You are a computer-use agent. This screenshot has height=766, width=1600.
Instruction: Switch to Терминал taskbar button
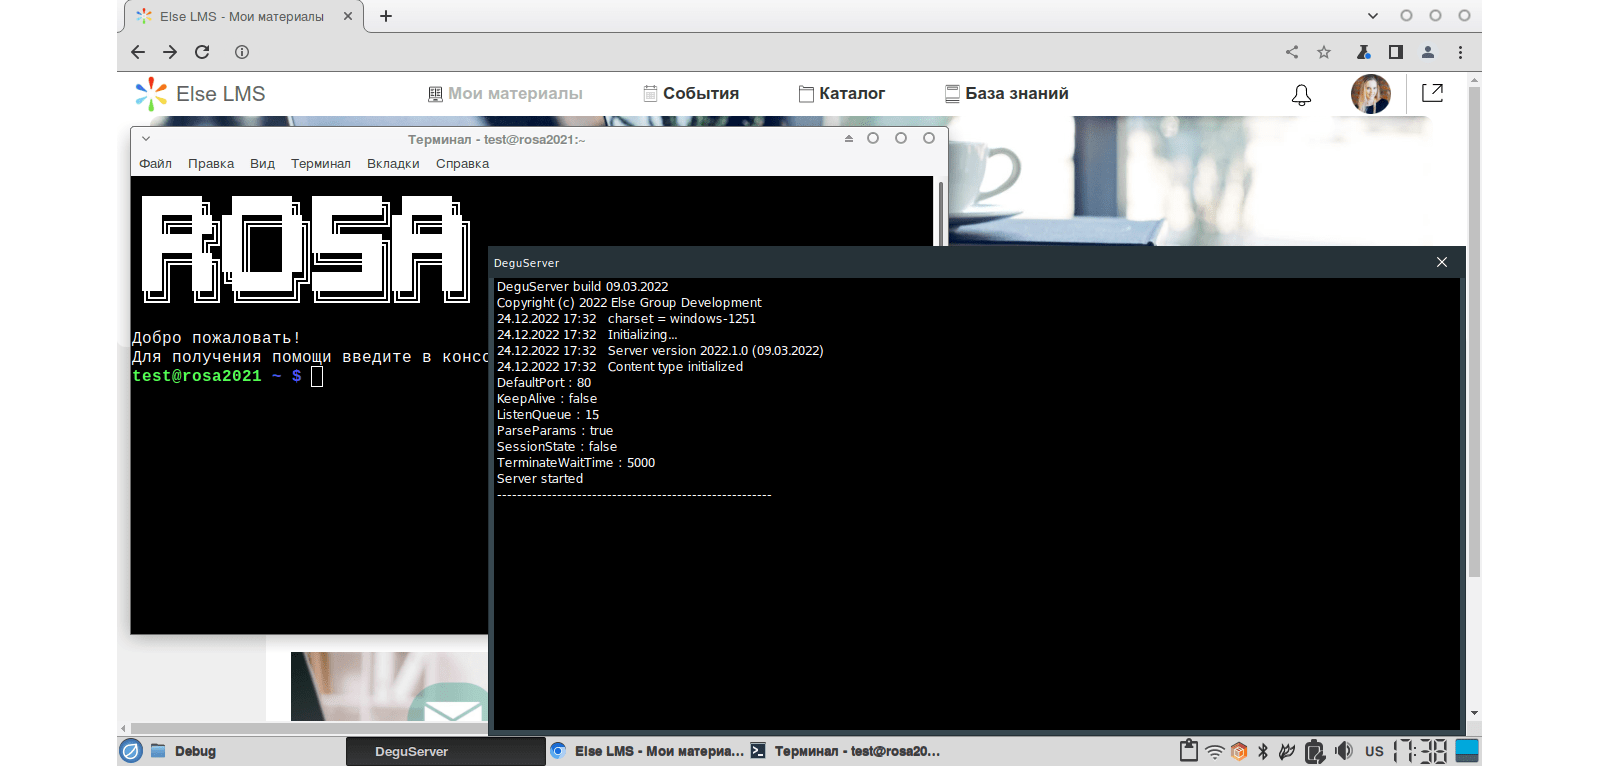click(846, 751)
